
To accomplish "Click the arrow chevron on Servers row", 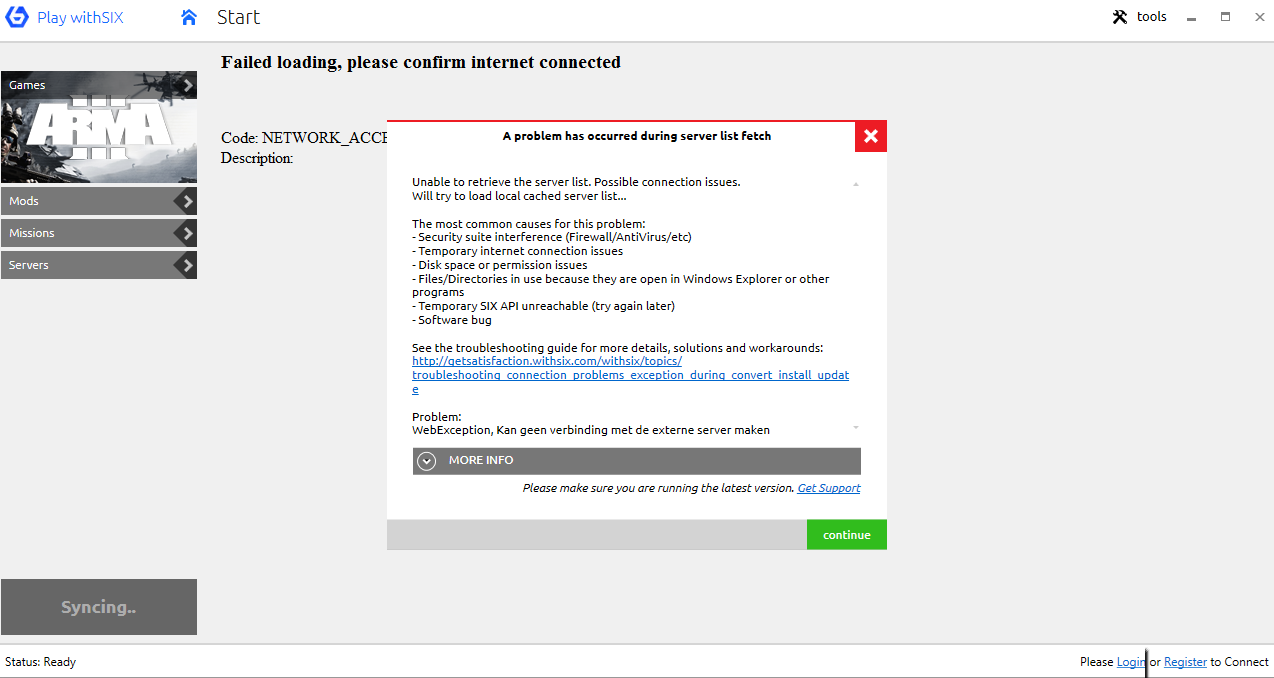I will tap(186, 265).
